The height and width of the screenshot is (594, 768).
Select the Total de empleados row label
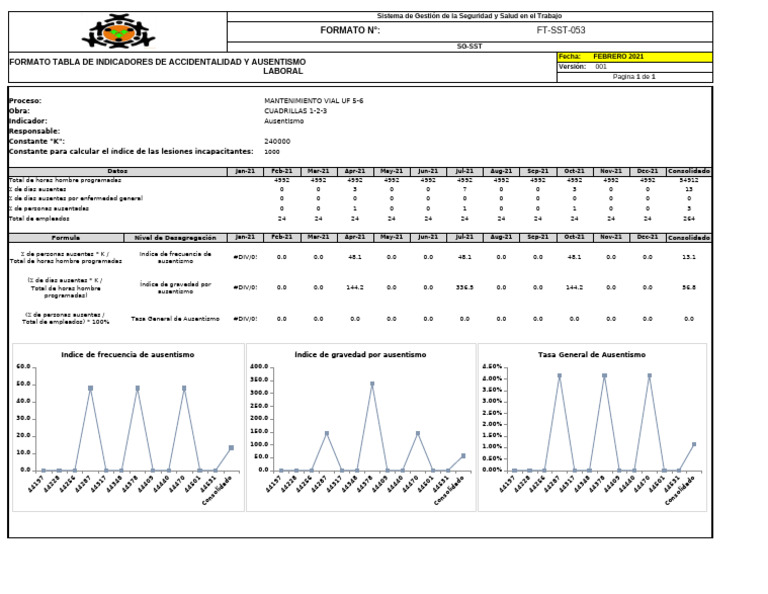coord(39,219)
